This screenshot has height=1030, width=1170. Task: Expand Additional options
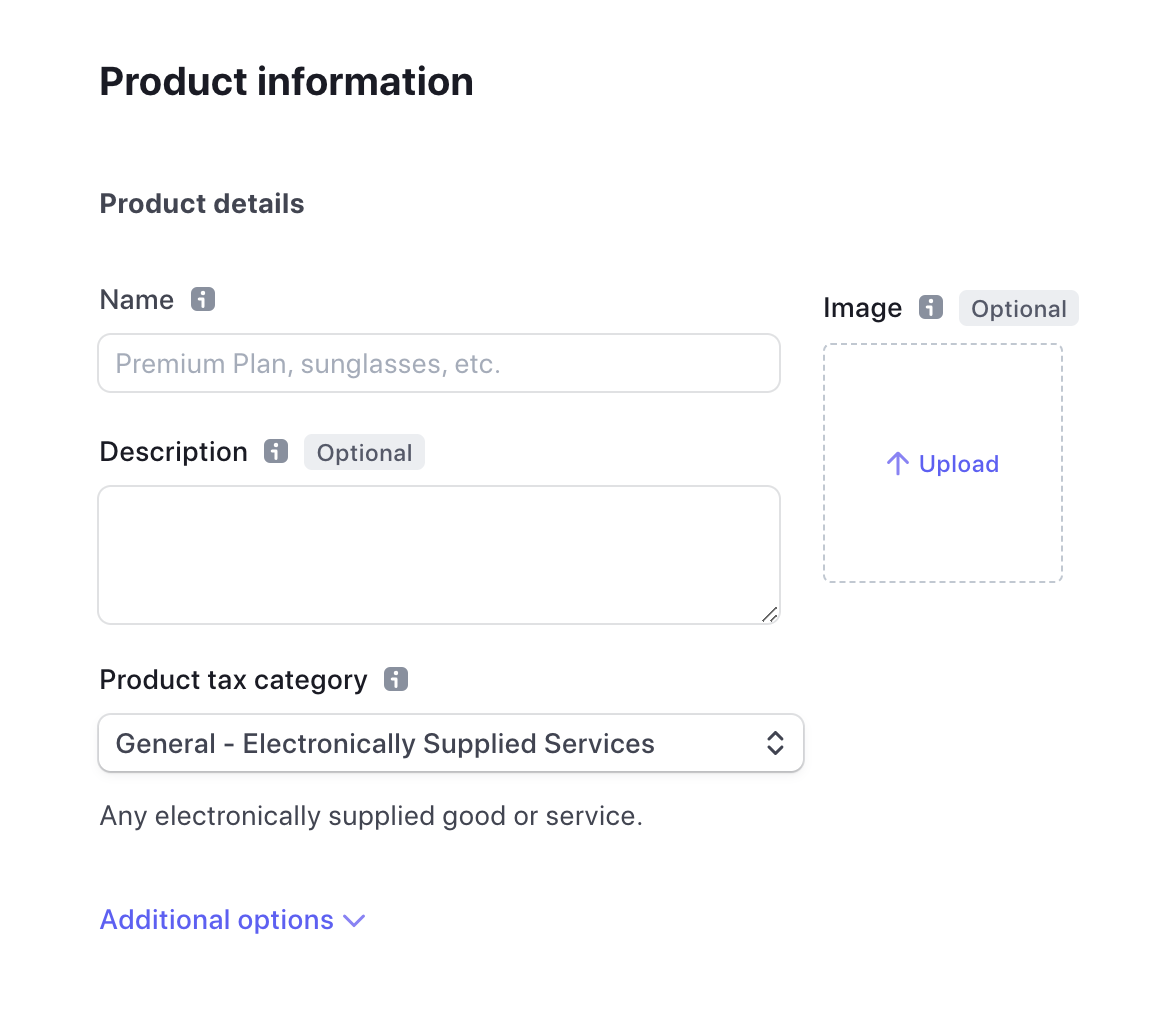tap(233, 920)
